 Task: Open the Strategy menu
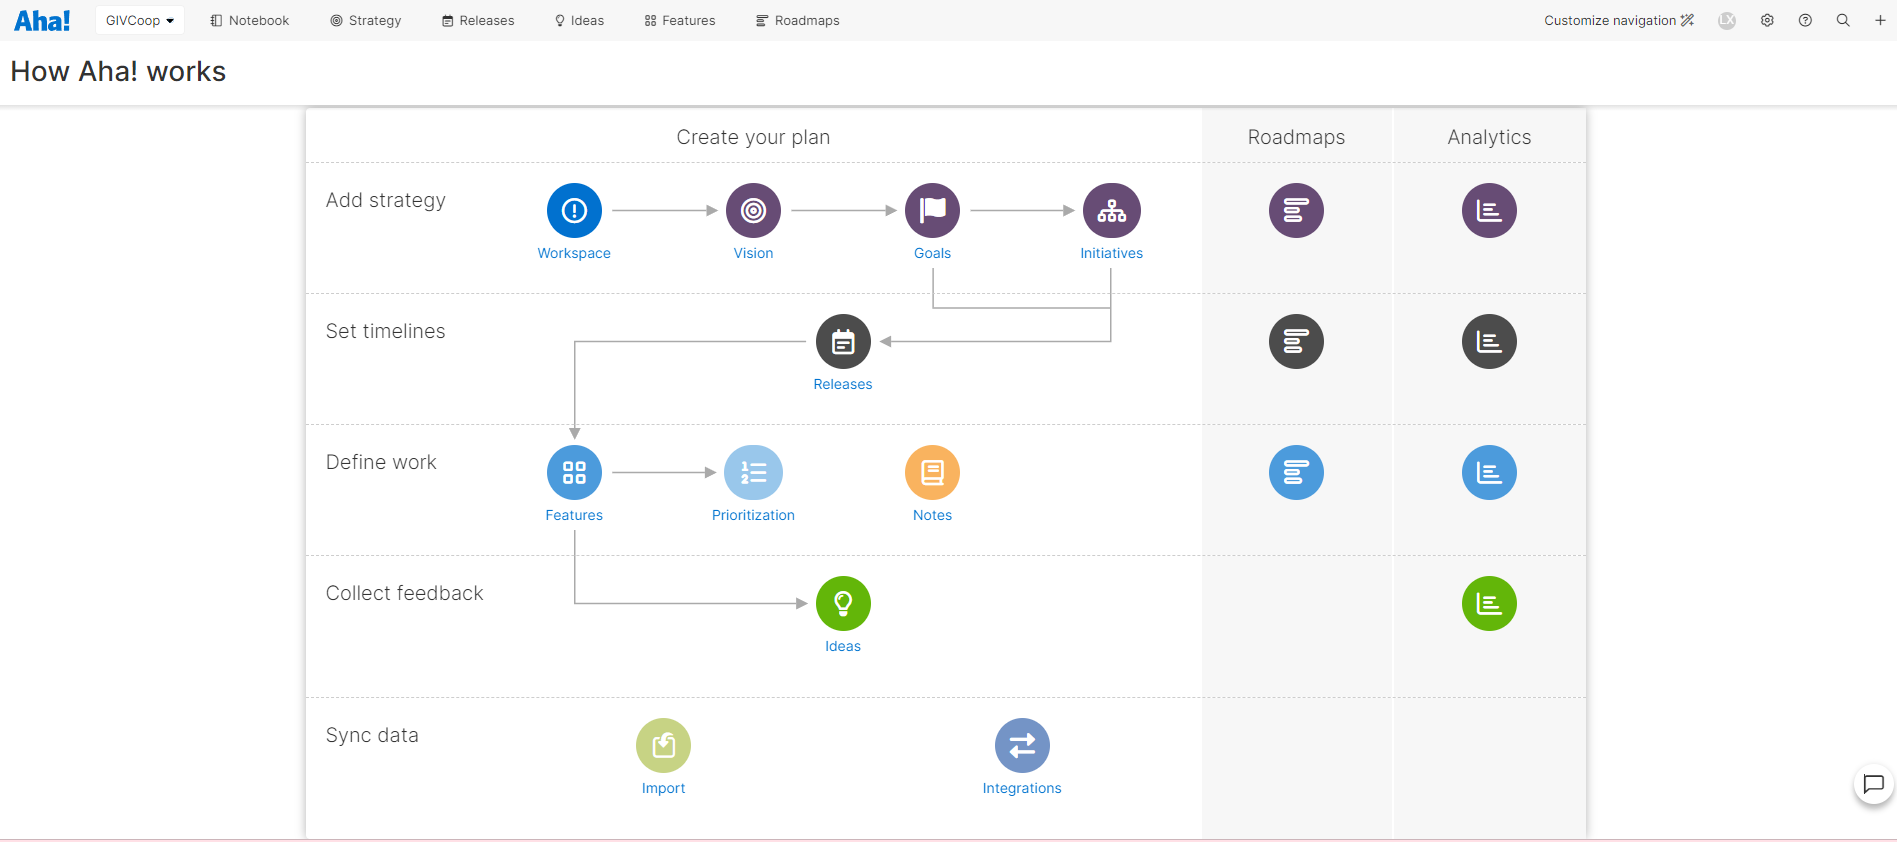coord(365,20)
